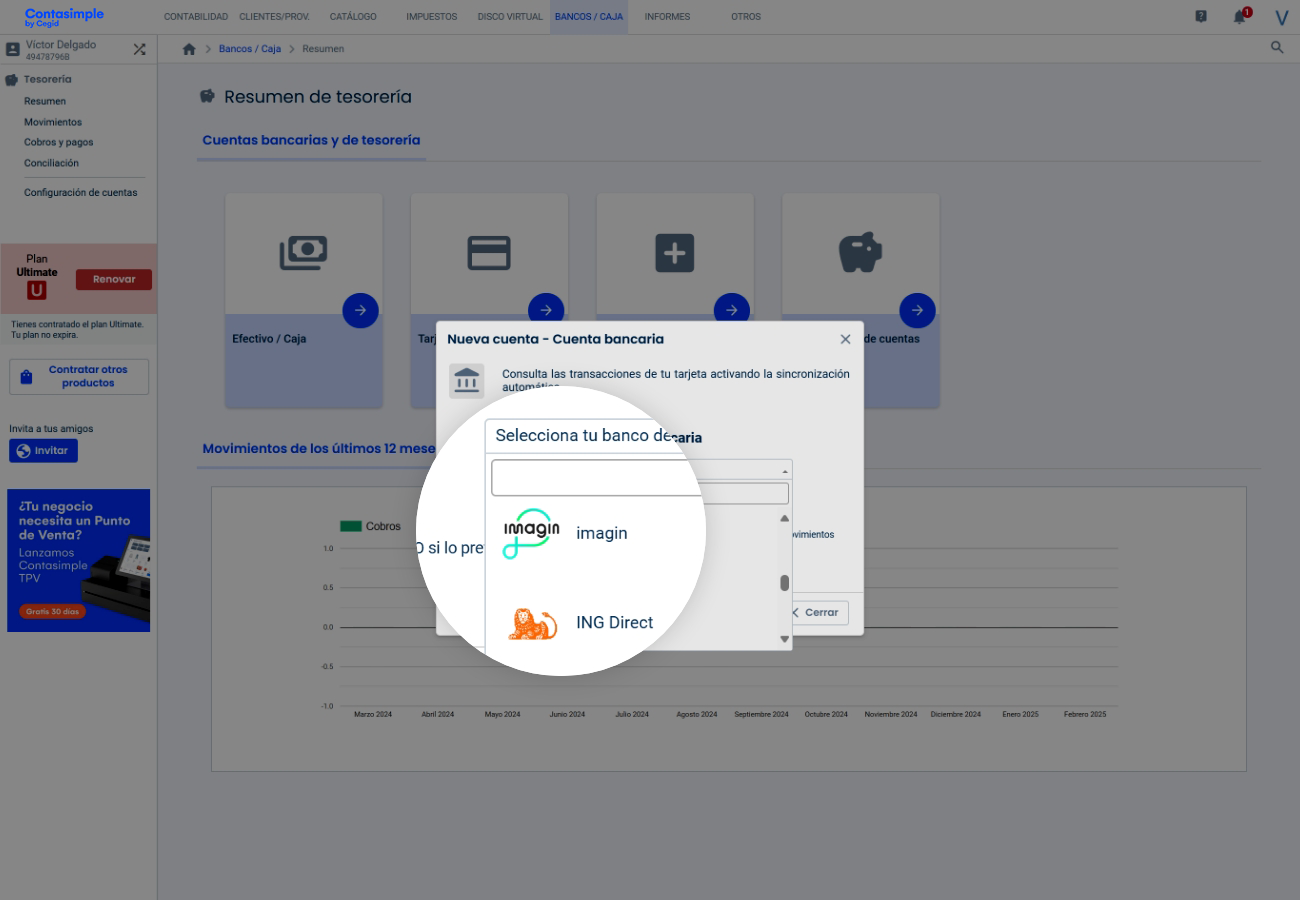Click the piggy bank icon account card

[860, 253]
